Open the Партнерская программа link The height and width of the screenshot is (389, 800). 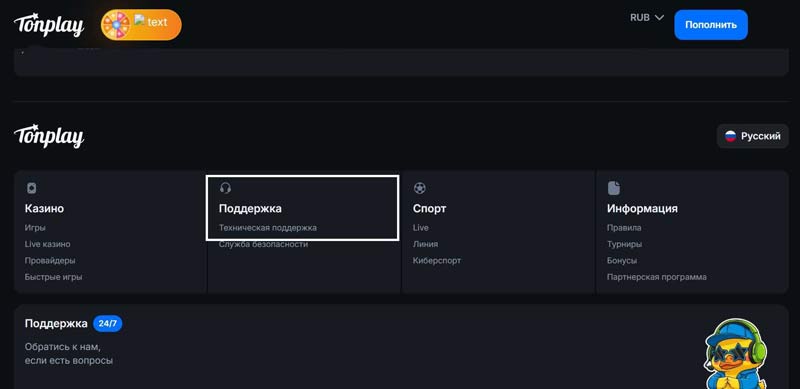657,277
